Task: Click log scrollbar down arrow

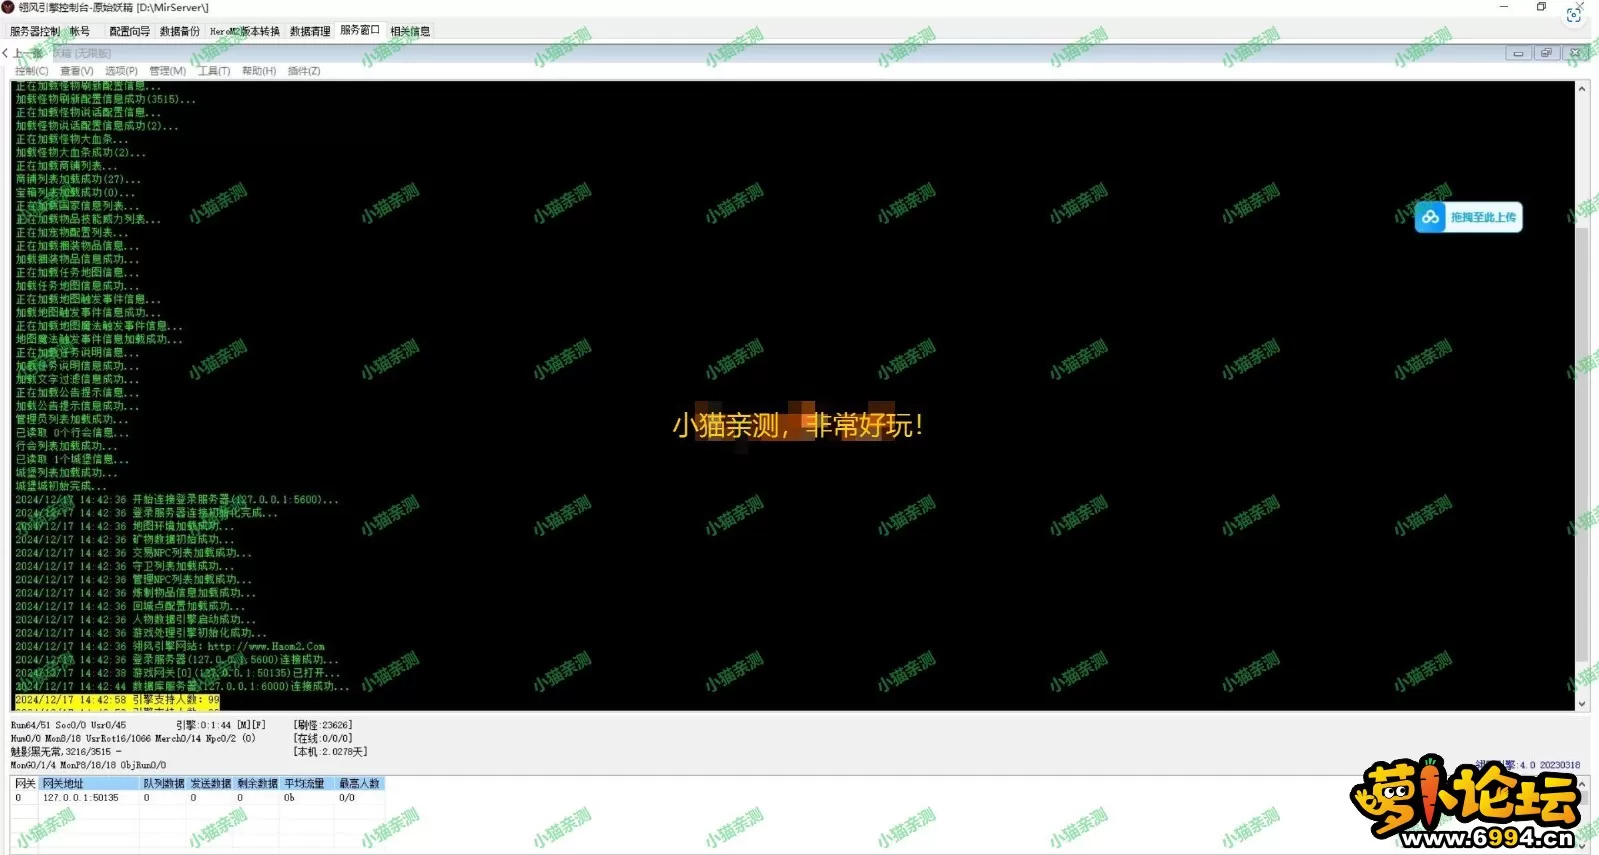Action: (1582, 704)
